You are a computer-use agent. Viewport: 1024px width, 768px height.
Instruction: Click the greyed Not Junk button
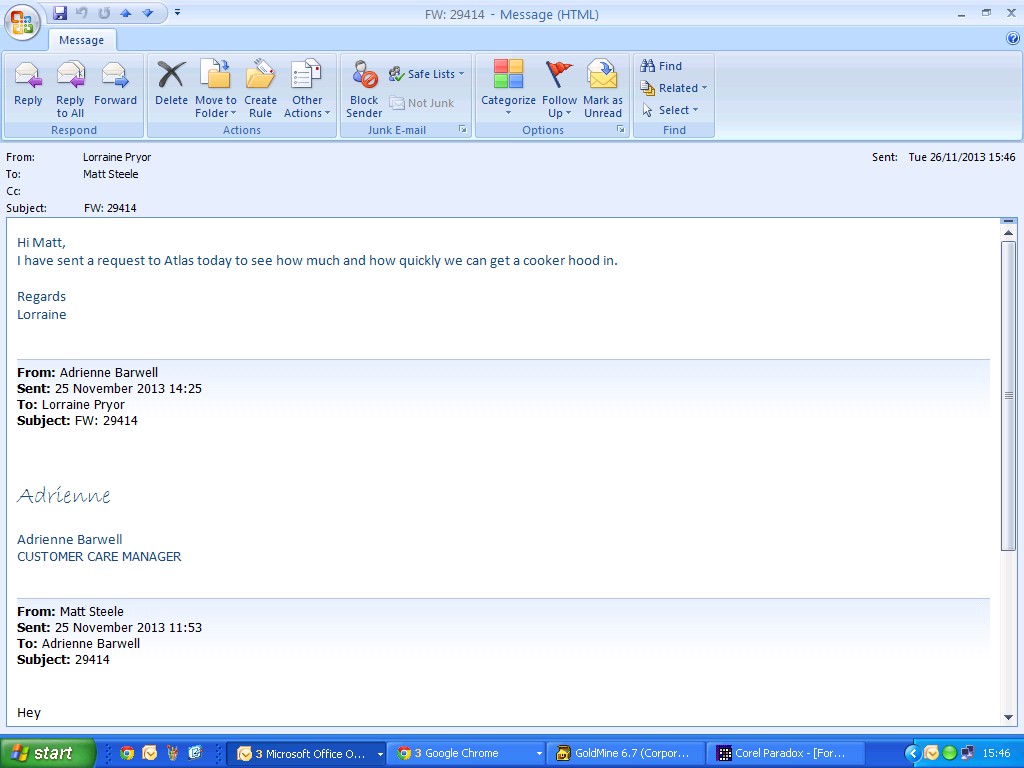pos(422,103)
